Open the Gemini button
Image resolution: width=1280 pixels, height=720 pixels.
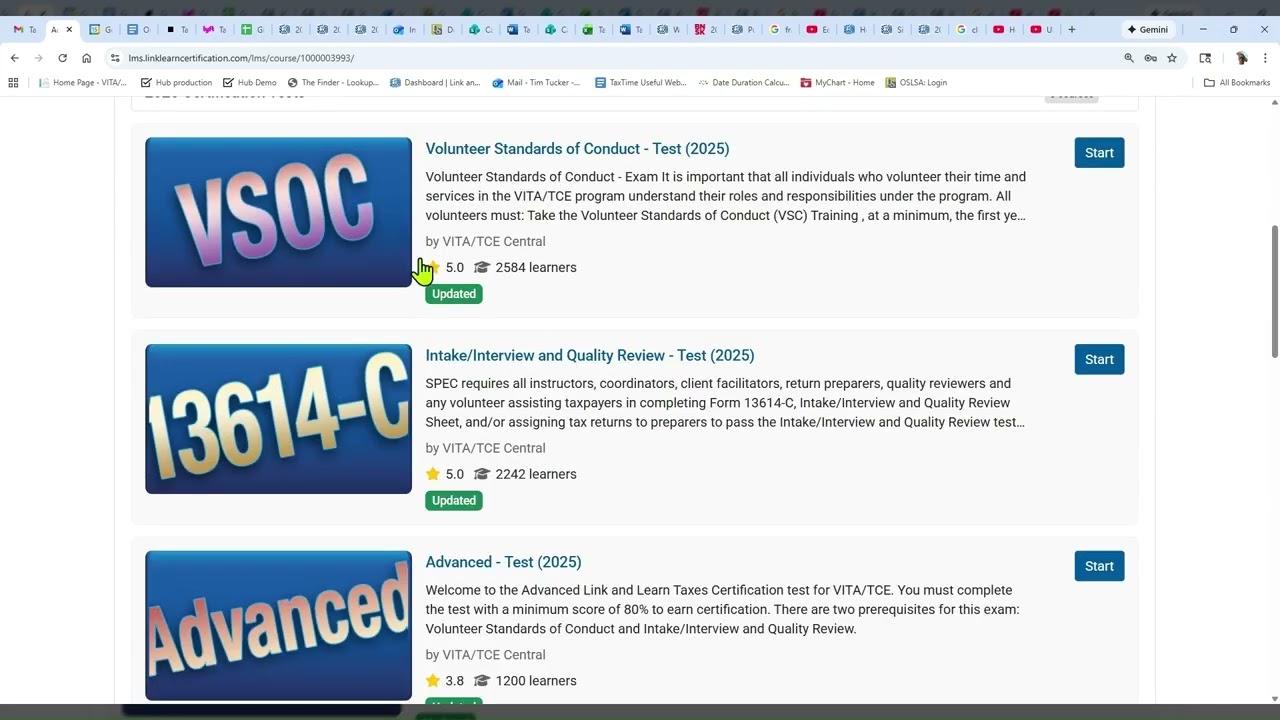[1147, 30]
